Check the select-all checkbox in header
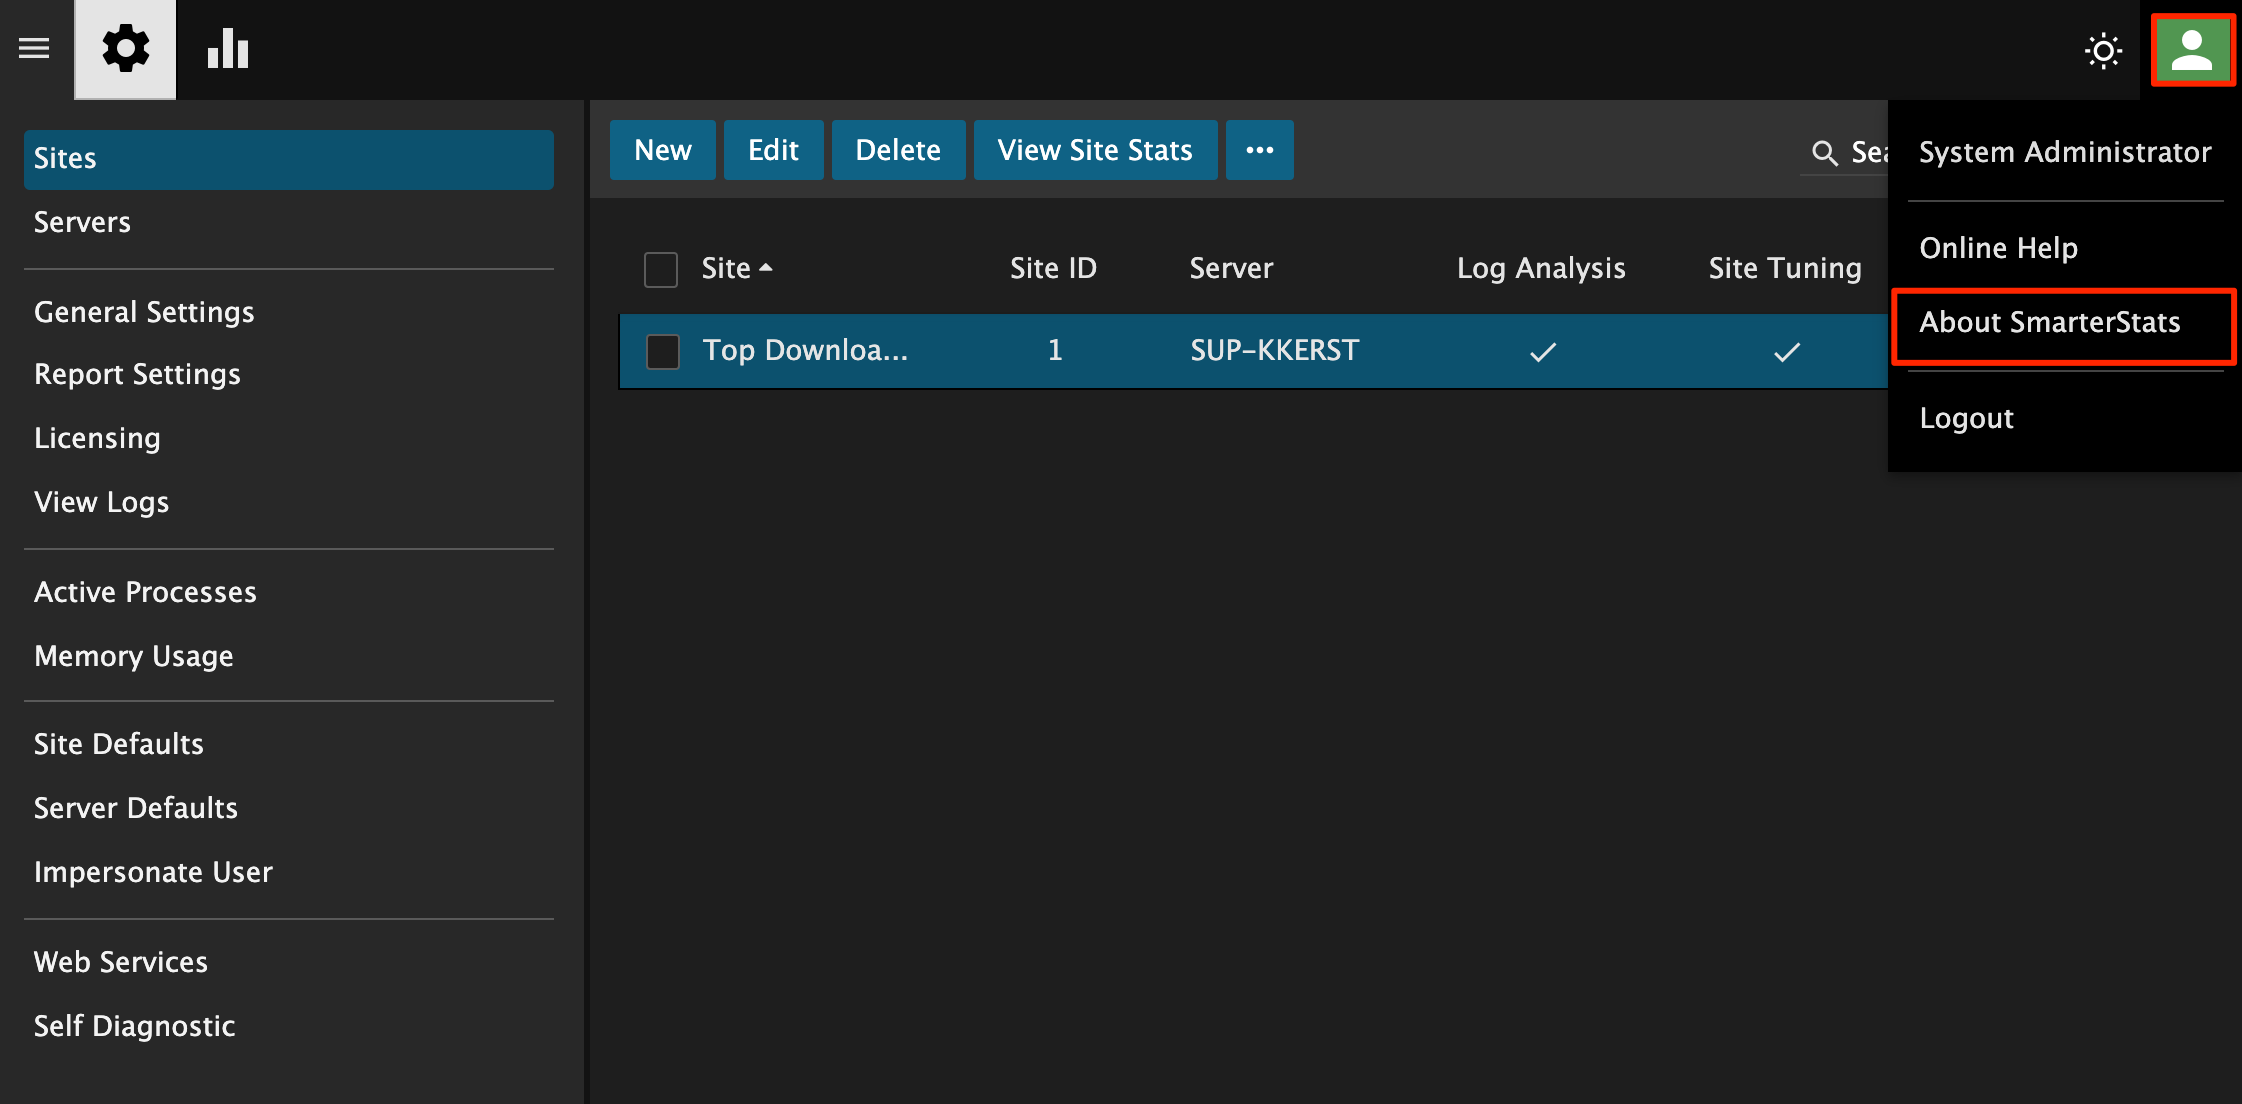The width and height of the screenshot is (2242, 1104). click(661, 269)
